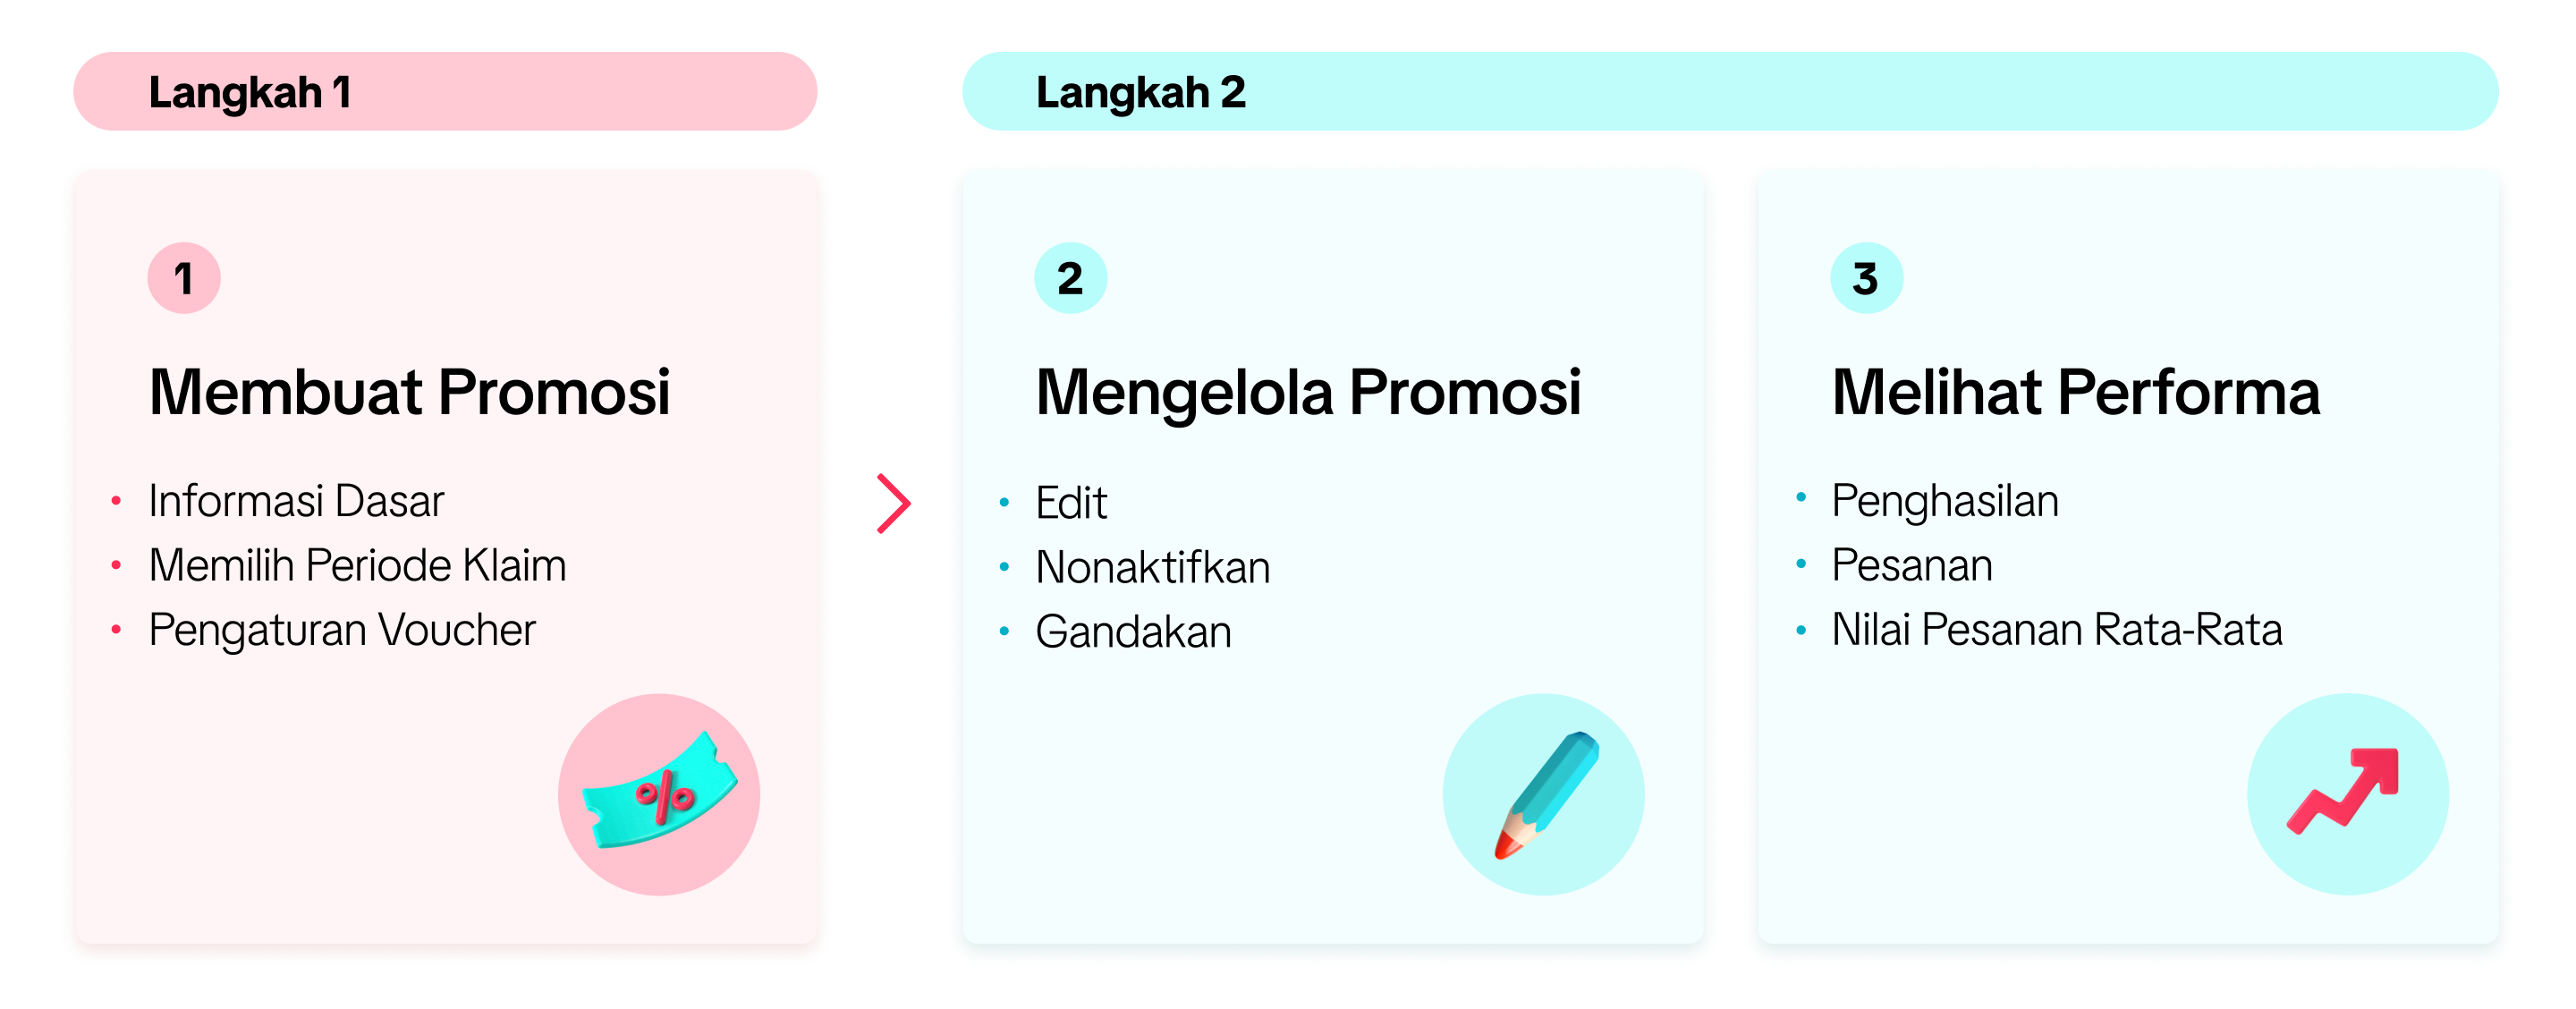Select the Langkah 1 pink header
This screenshot has width=2576, height=1009.
click(x=445, y=92)
